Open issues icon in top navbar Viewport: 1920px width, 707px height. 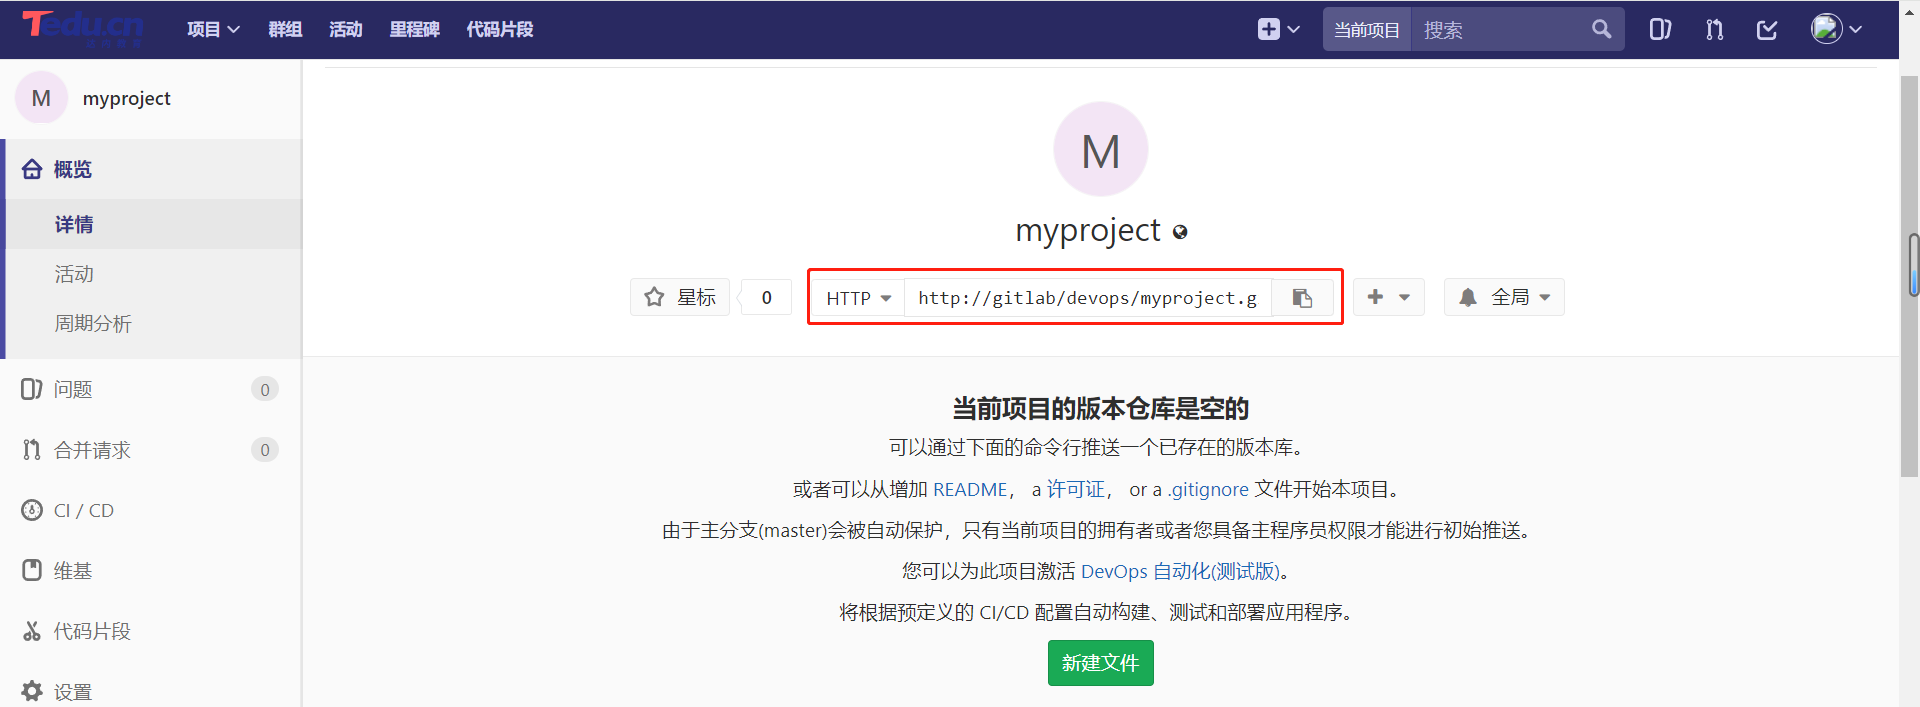[1660, 29]
